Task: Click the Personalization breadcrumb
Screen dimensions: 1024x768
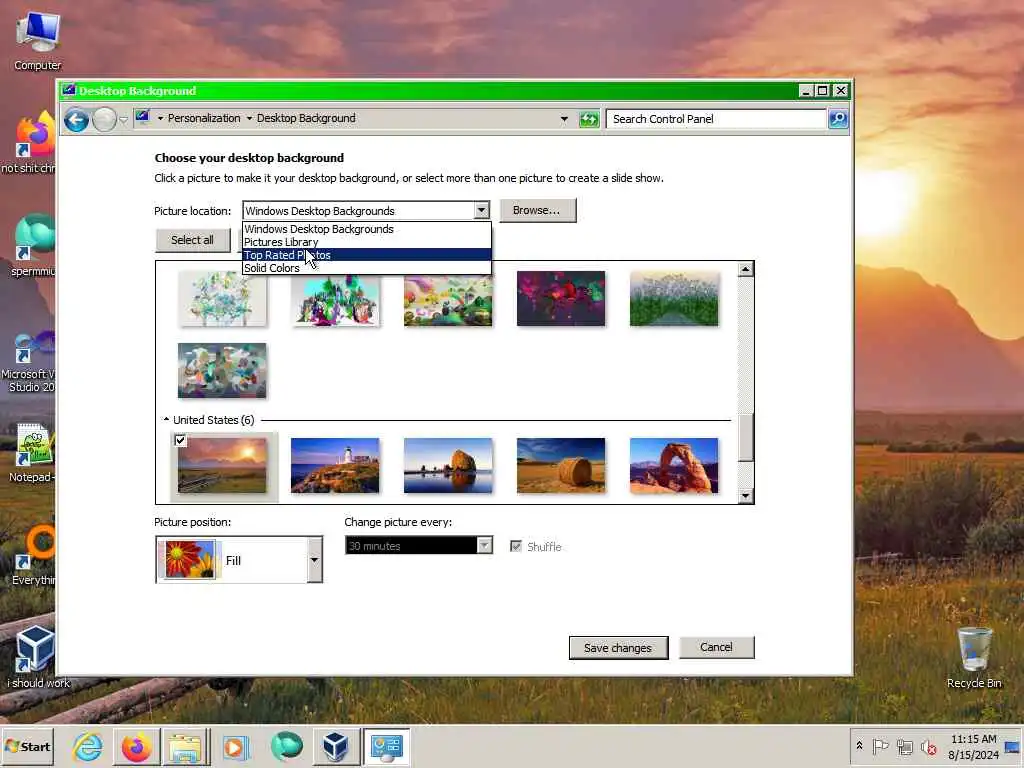Action: point(204,118)
